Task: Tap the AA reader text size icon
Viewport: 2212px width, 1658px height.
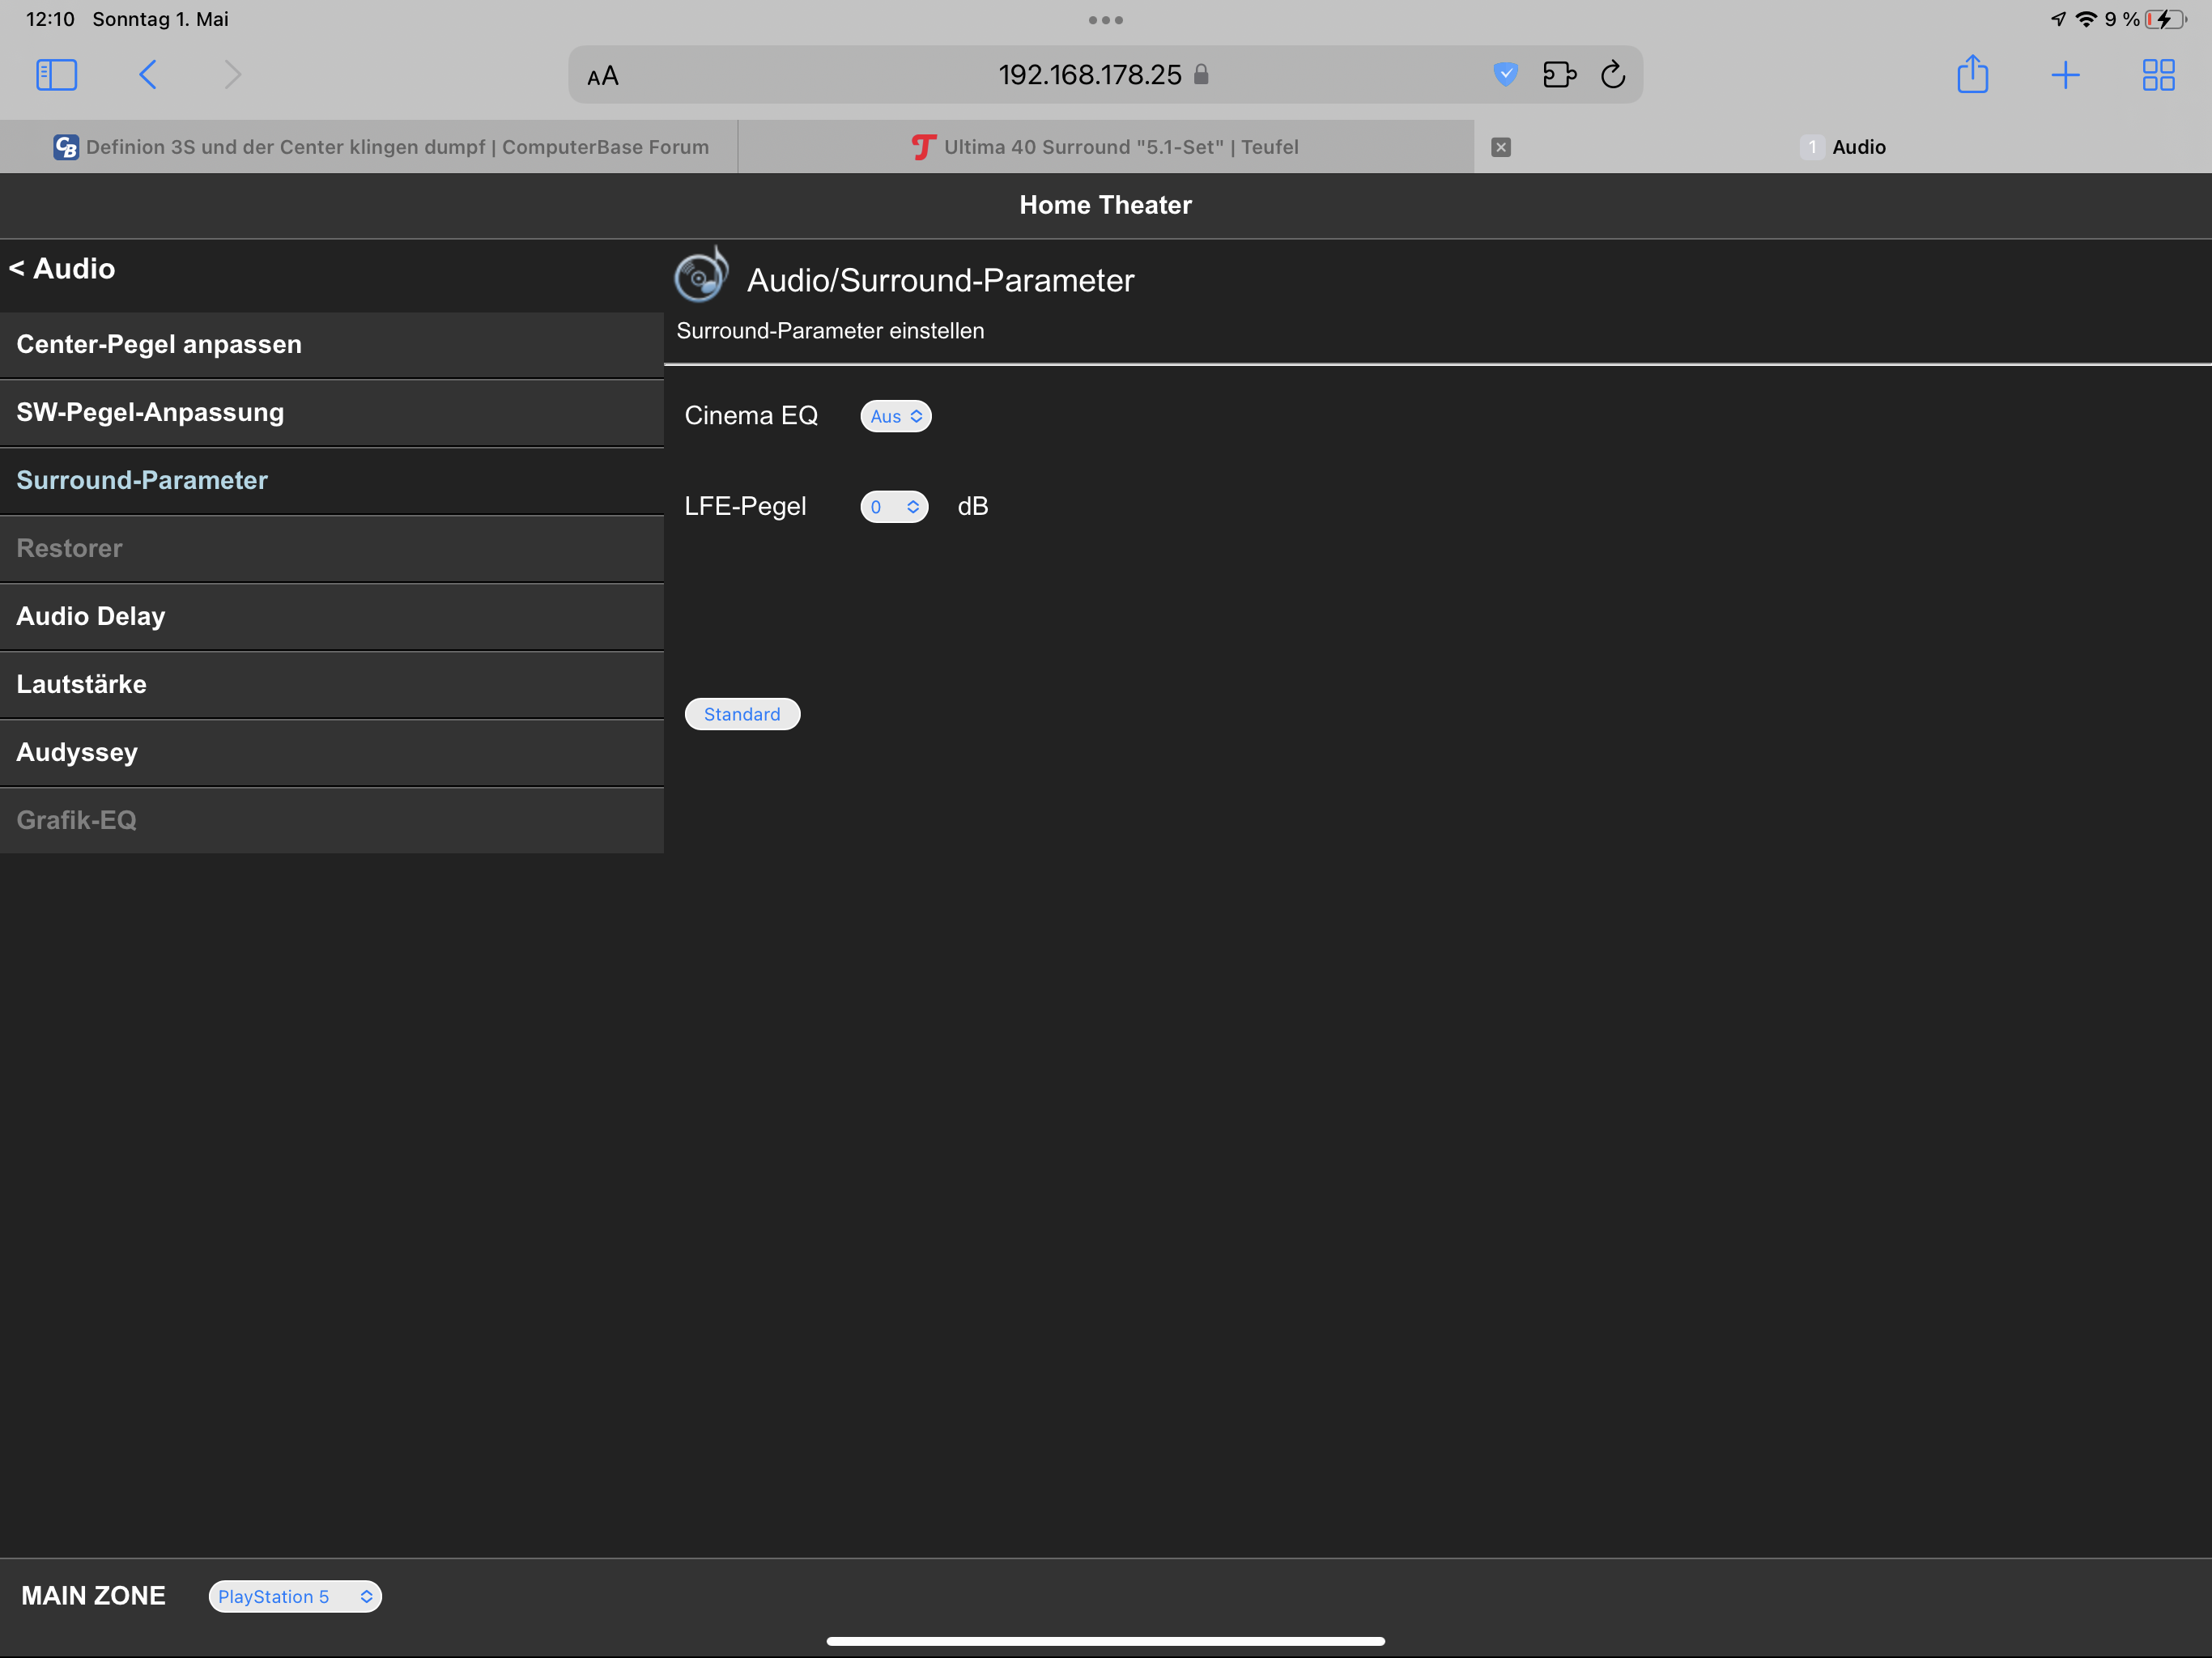Action: 603,76
